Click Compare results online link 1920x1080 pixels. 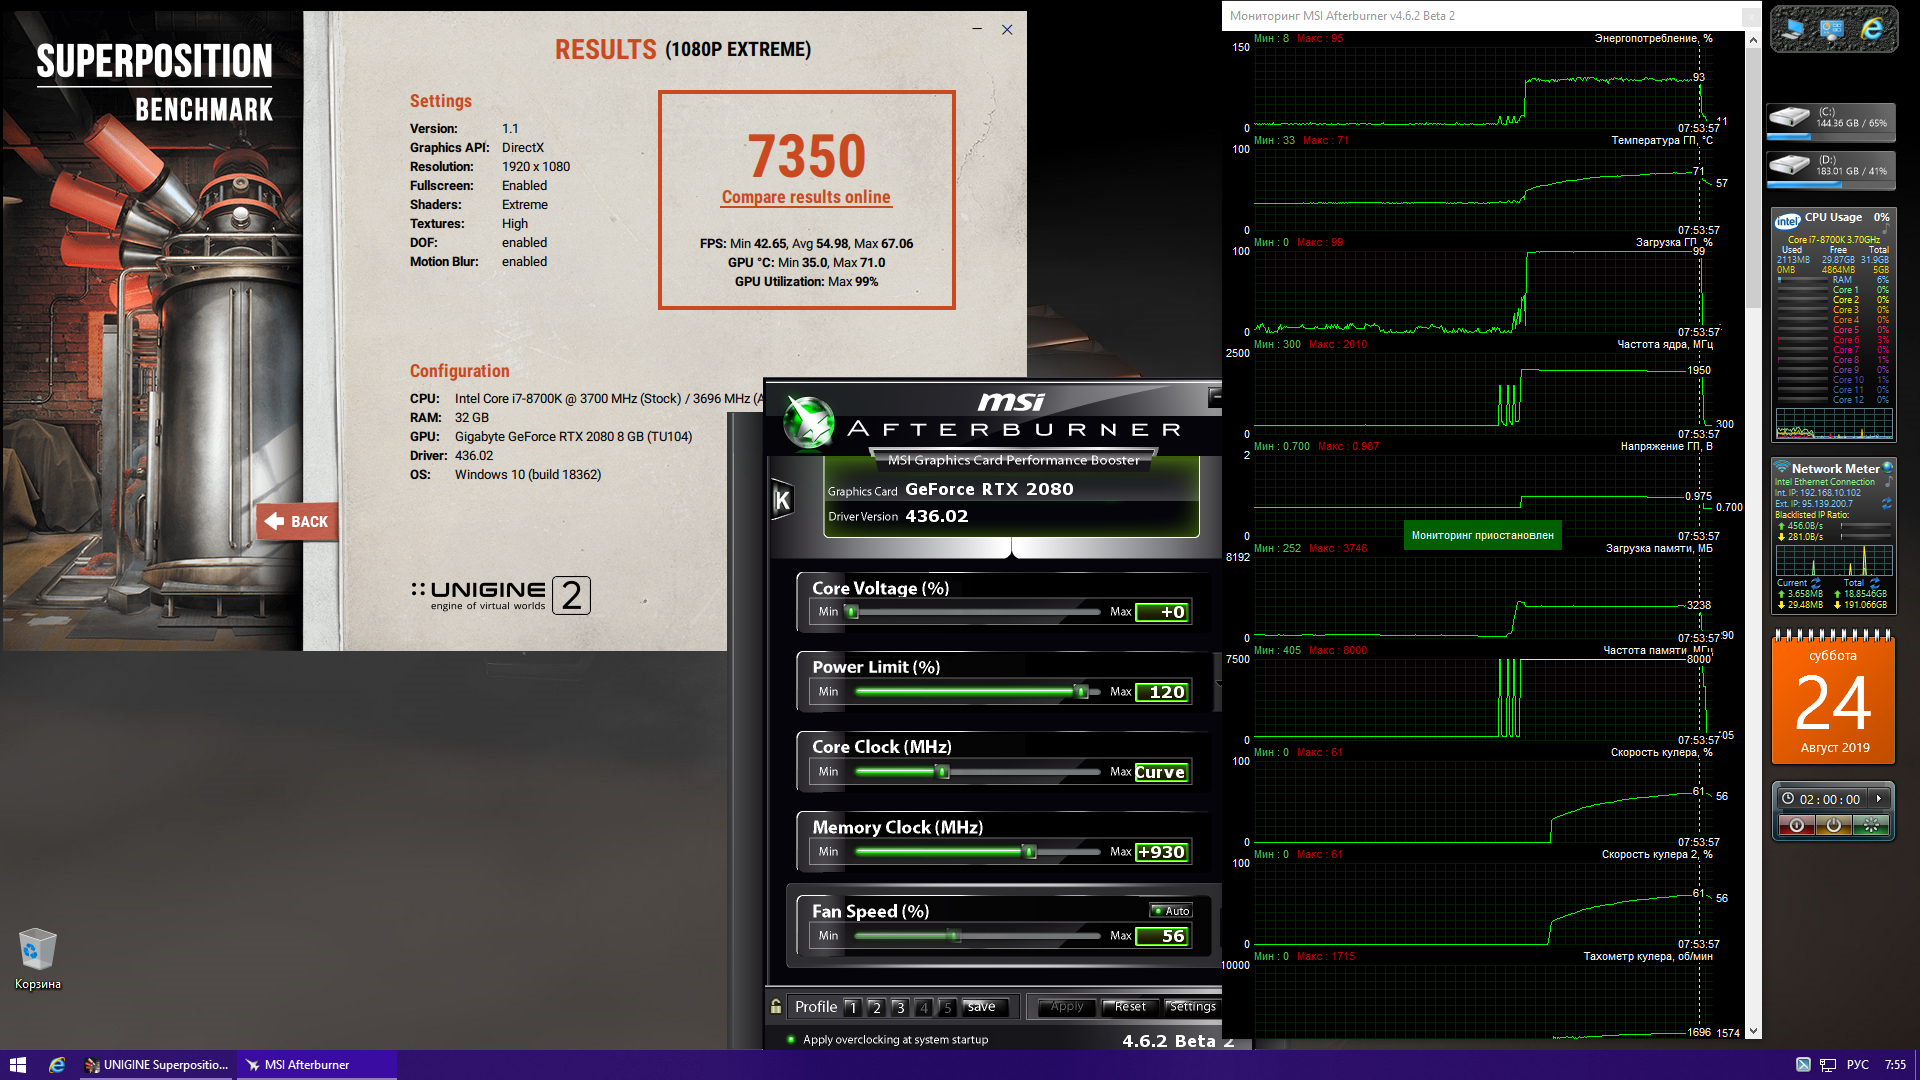click(806, 198)
